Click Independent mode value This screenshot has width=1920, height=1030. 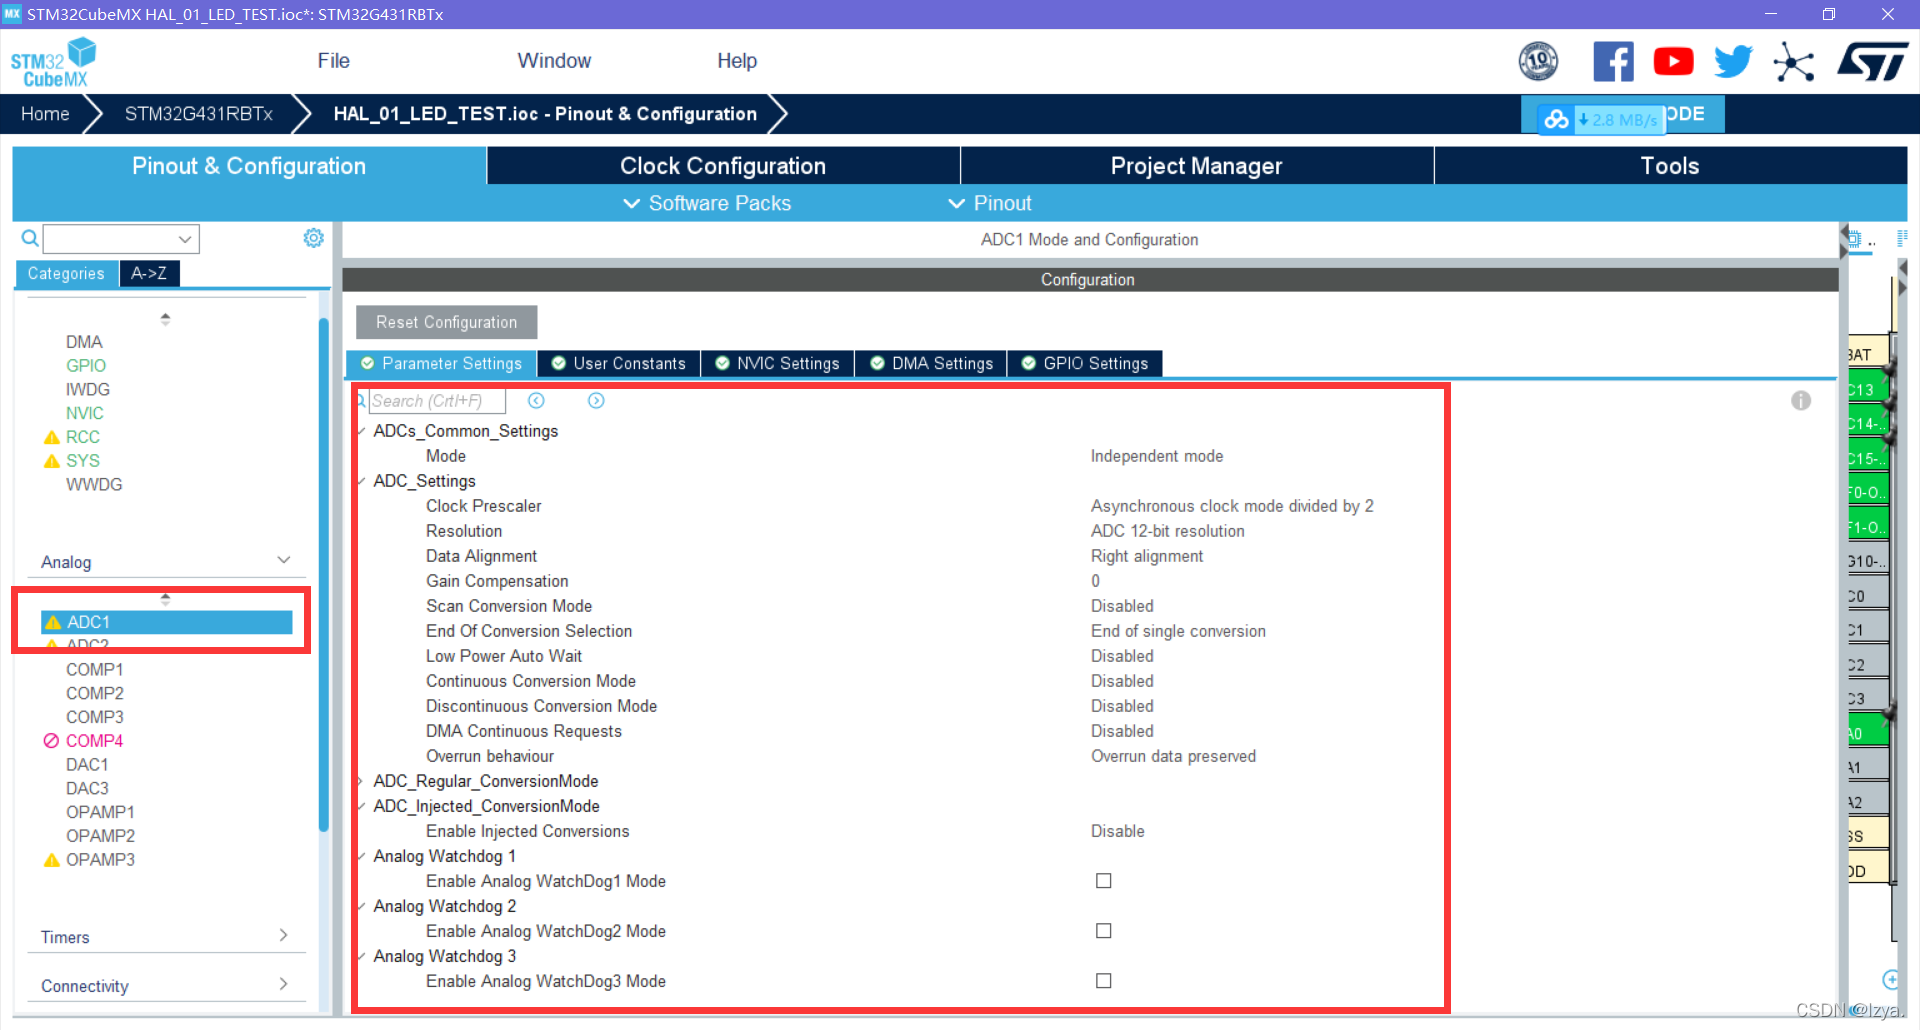(1157, 456)
